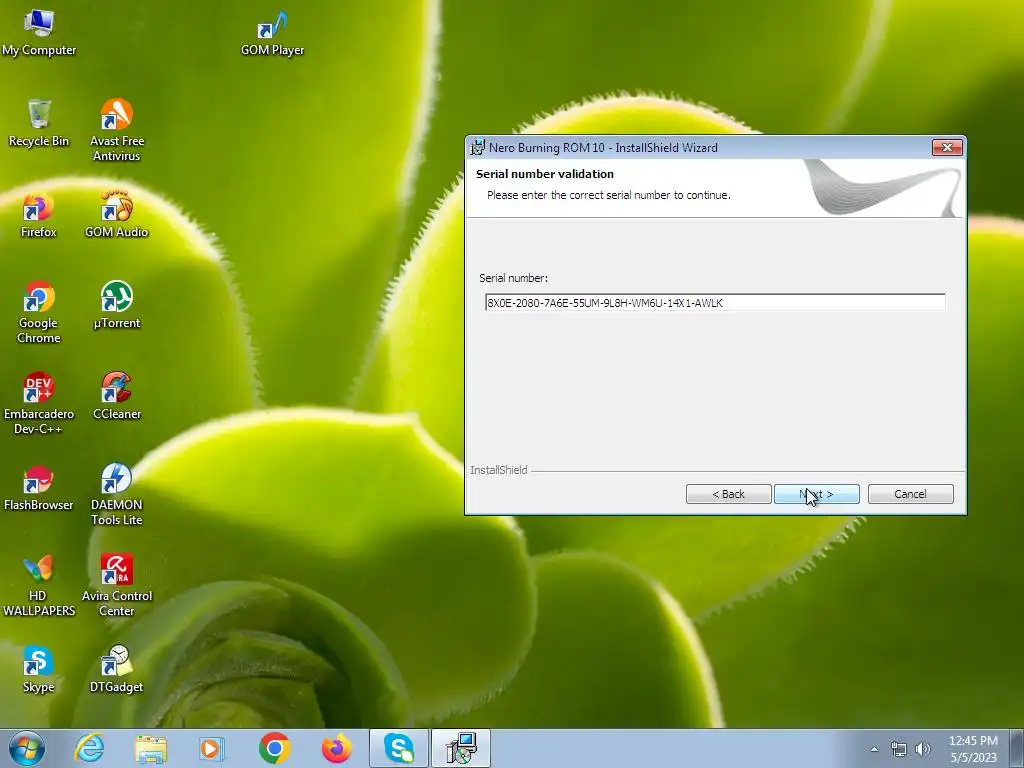1024x768 pixels.
Task: Click the Serial number input field
Action: coord(715,302)
